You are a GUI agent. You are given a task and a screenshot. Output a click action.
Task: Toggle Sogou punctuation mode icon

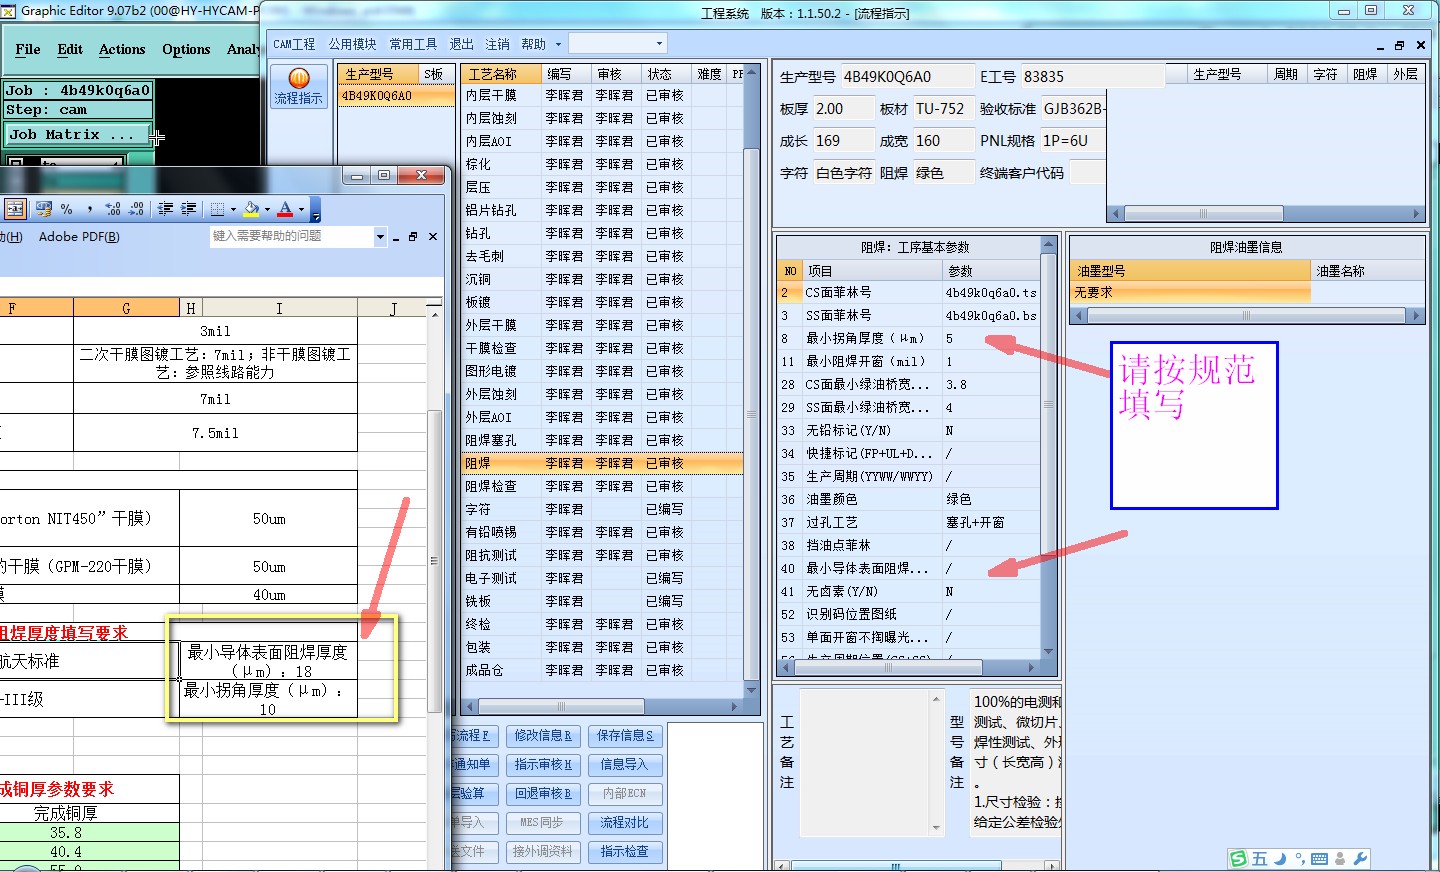1300,858
